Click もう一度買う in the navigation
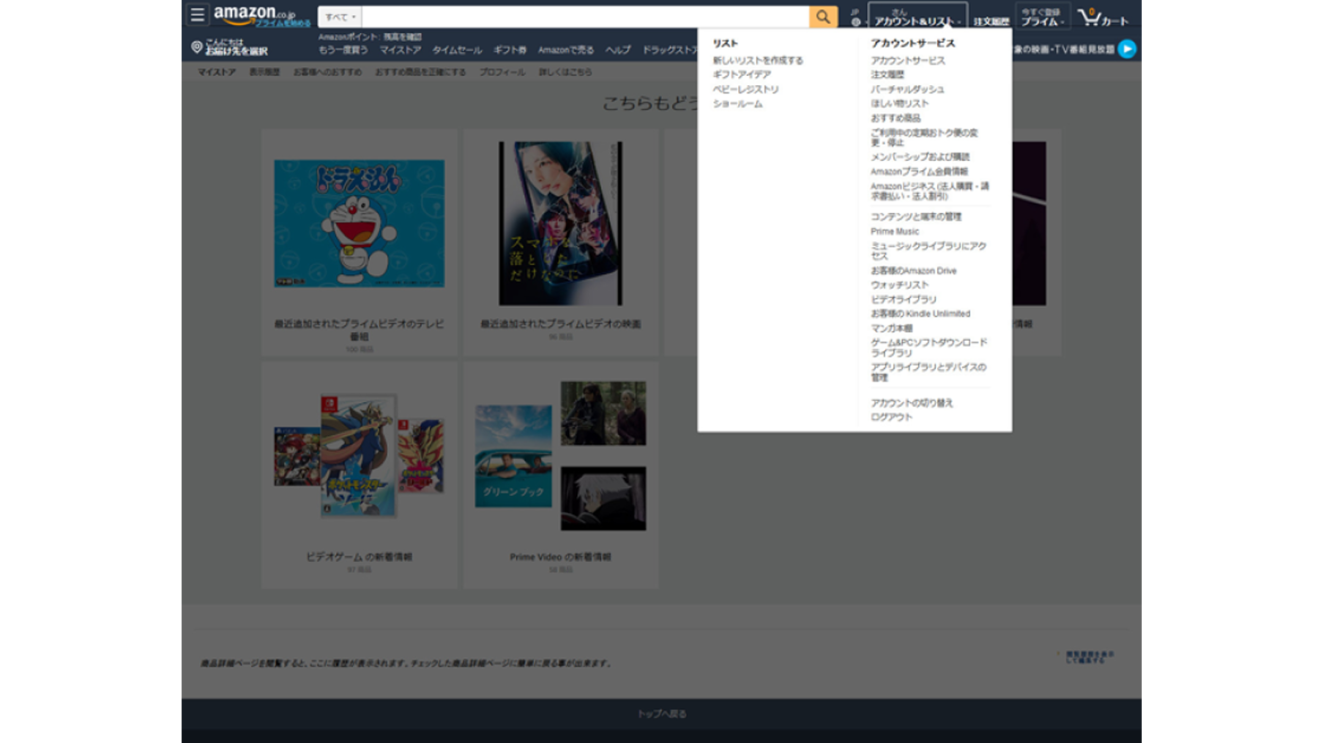Viewport: 1320px width, 743px height. click(343, 50)
